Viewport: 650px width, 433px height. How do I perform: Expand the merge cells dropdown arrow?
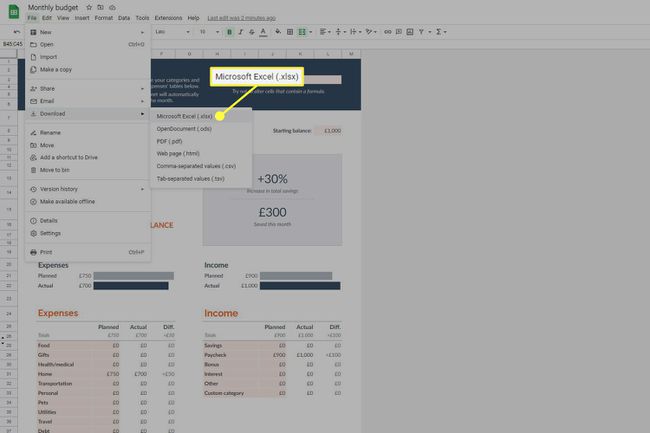tap(310, 32)
